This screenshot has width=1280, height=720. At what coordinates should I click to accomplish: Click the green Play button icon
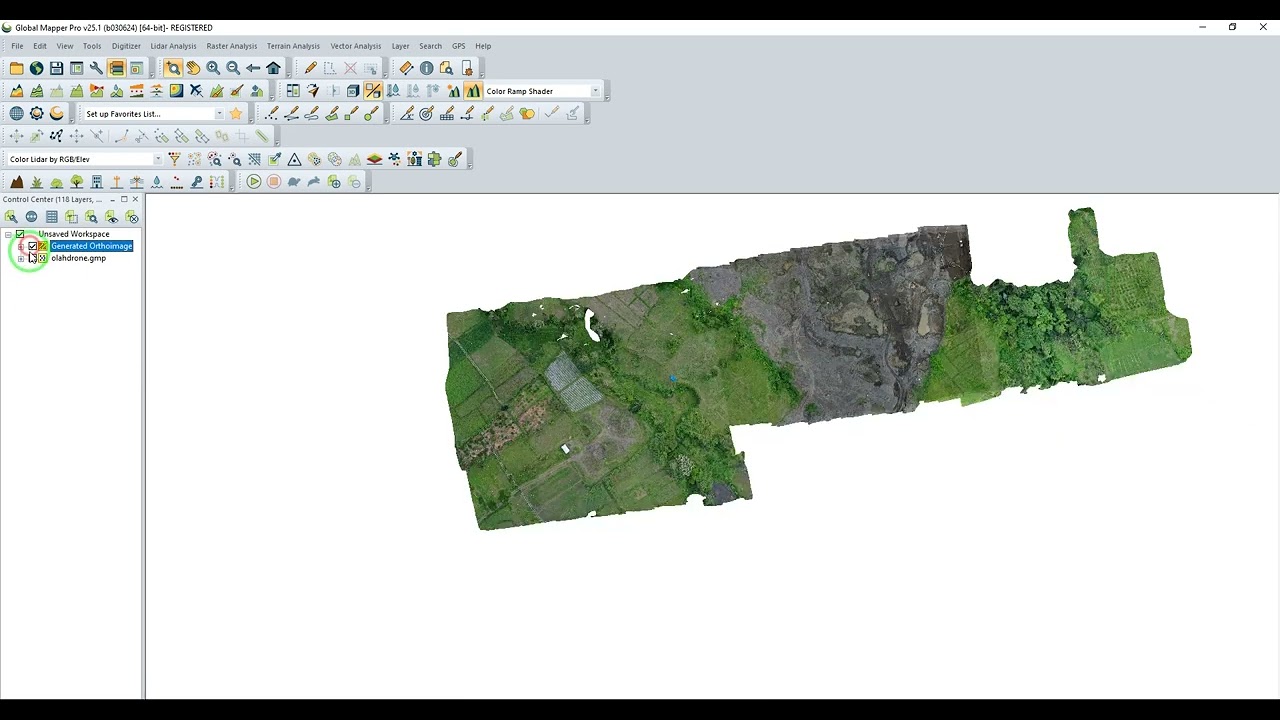point(254,182)
